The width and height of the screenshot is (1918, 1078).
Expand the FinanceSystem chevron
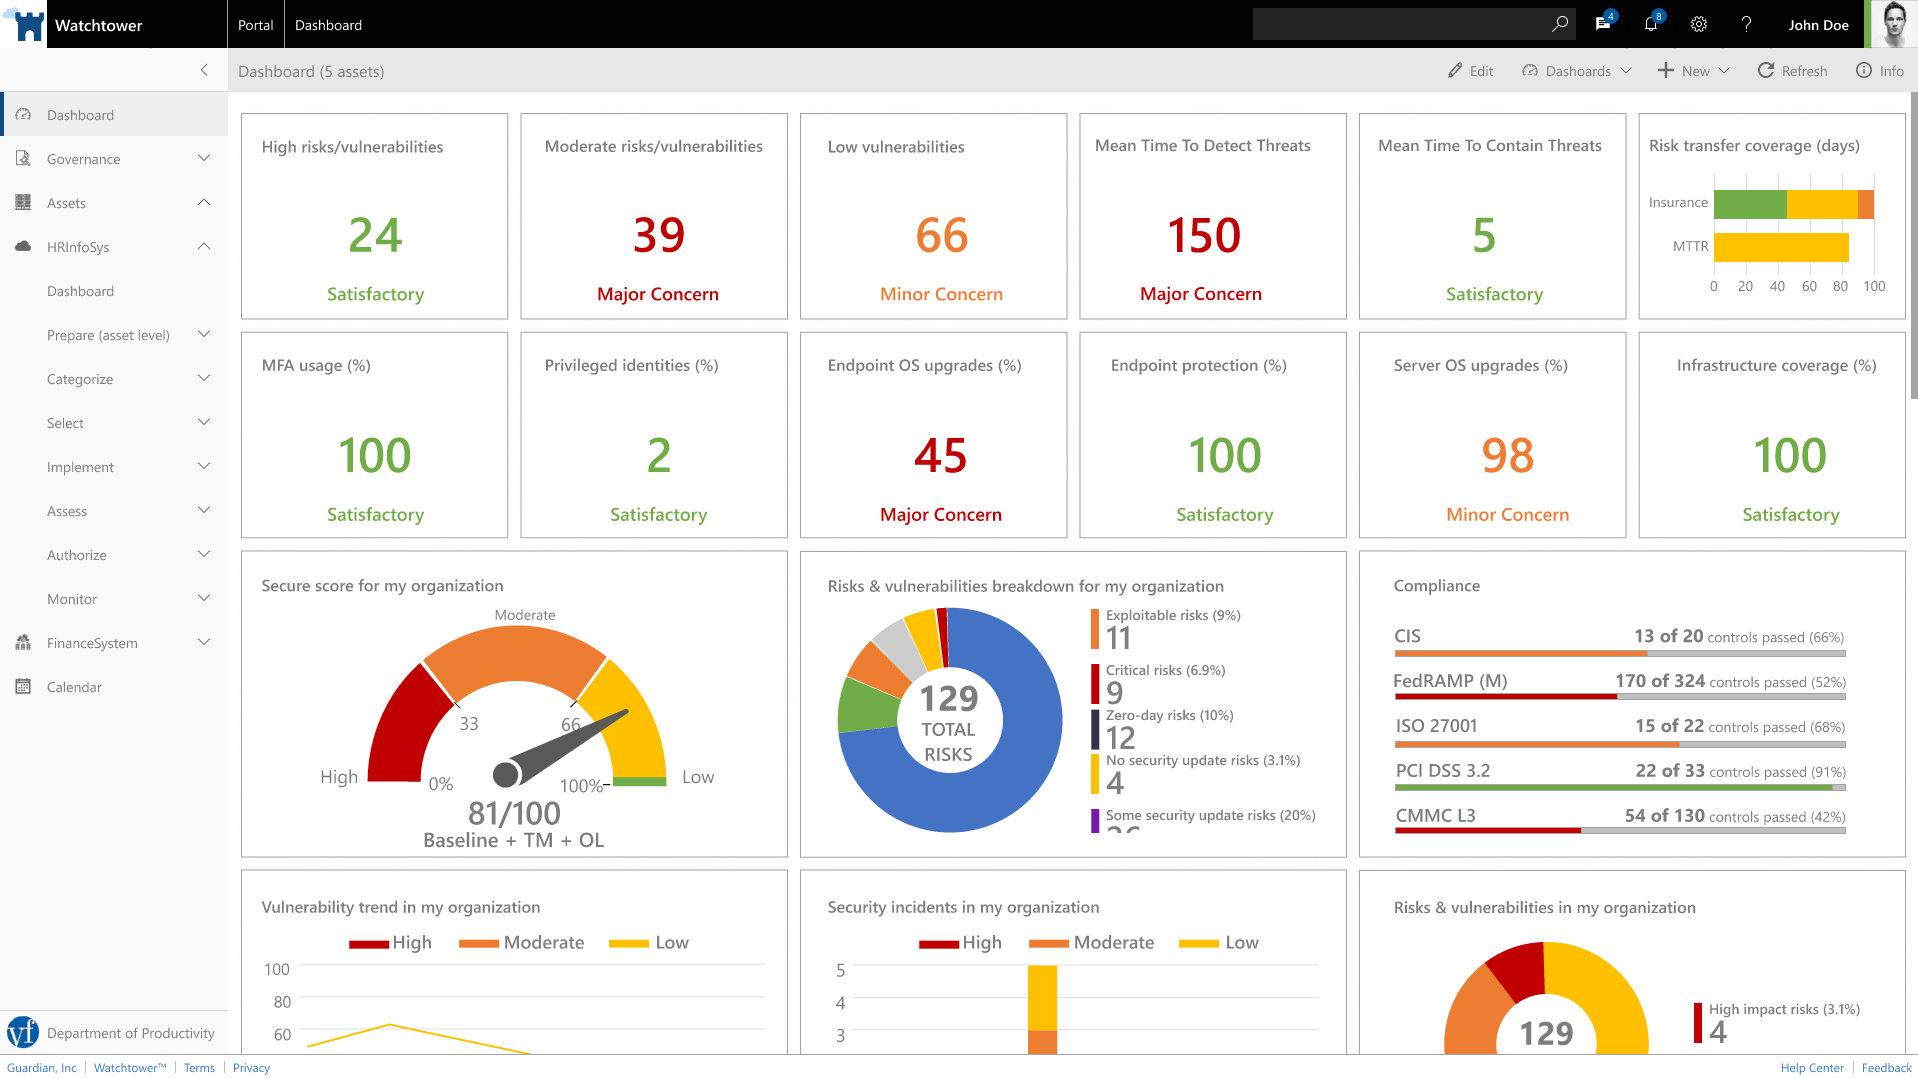pos(204,642)
